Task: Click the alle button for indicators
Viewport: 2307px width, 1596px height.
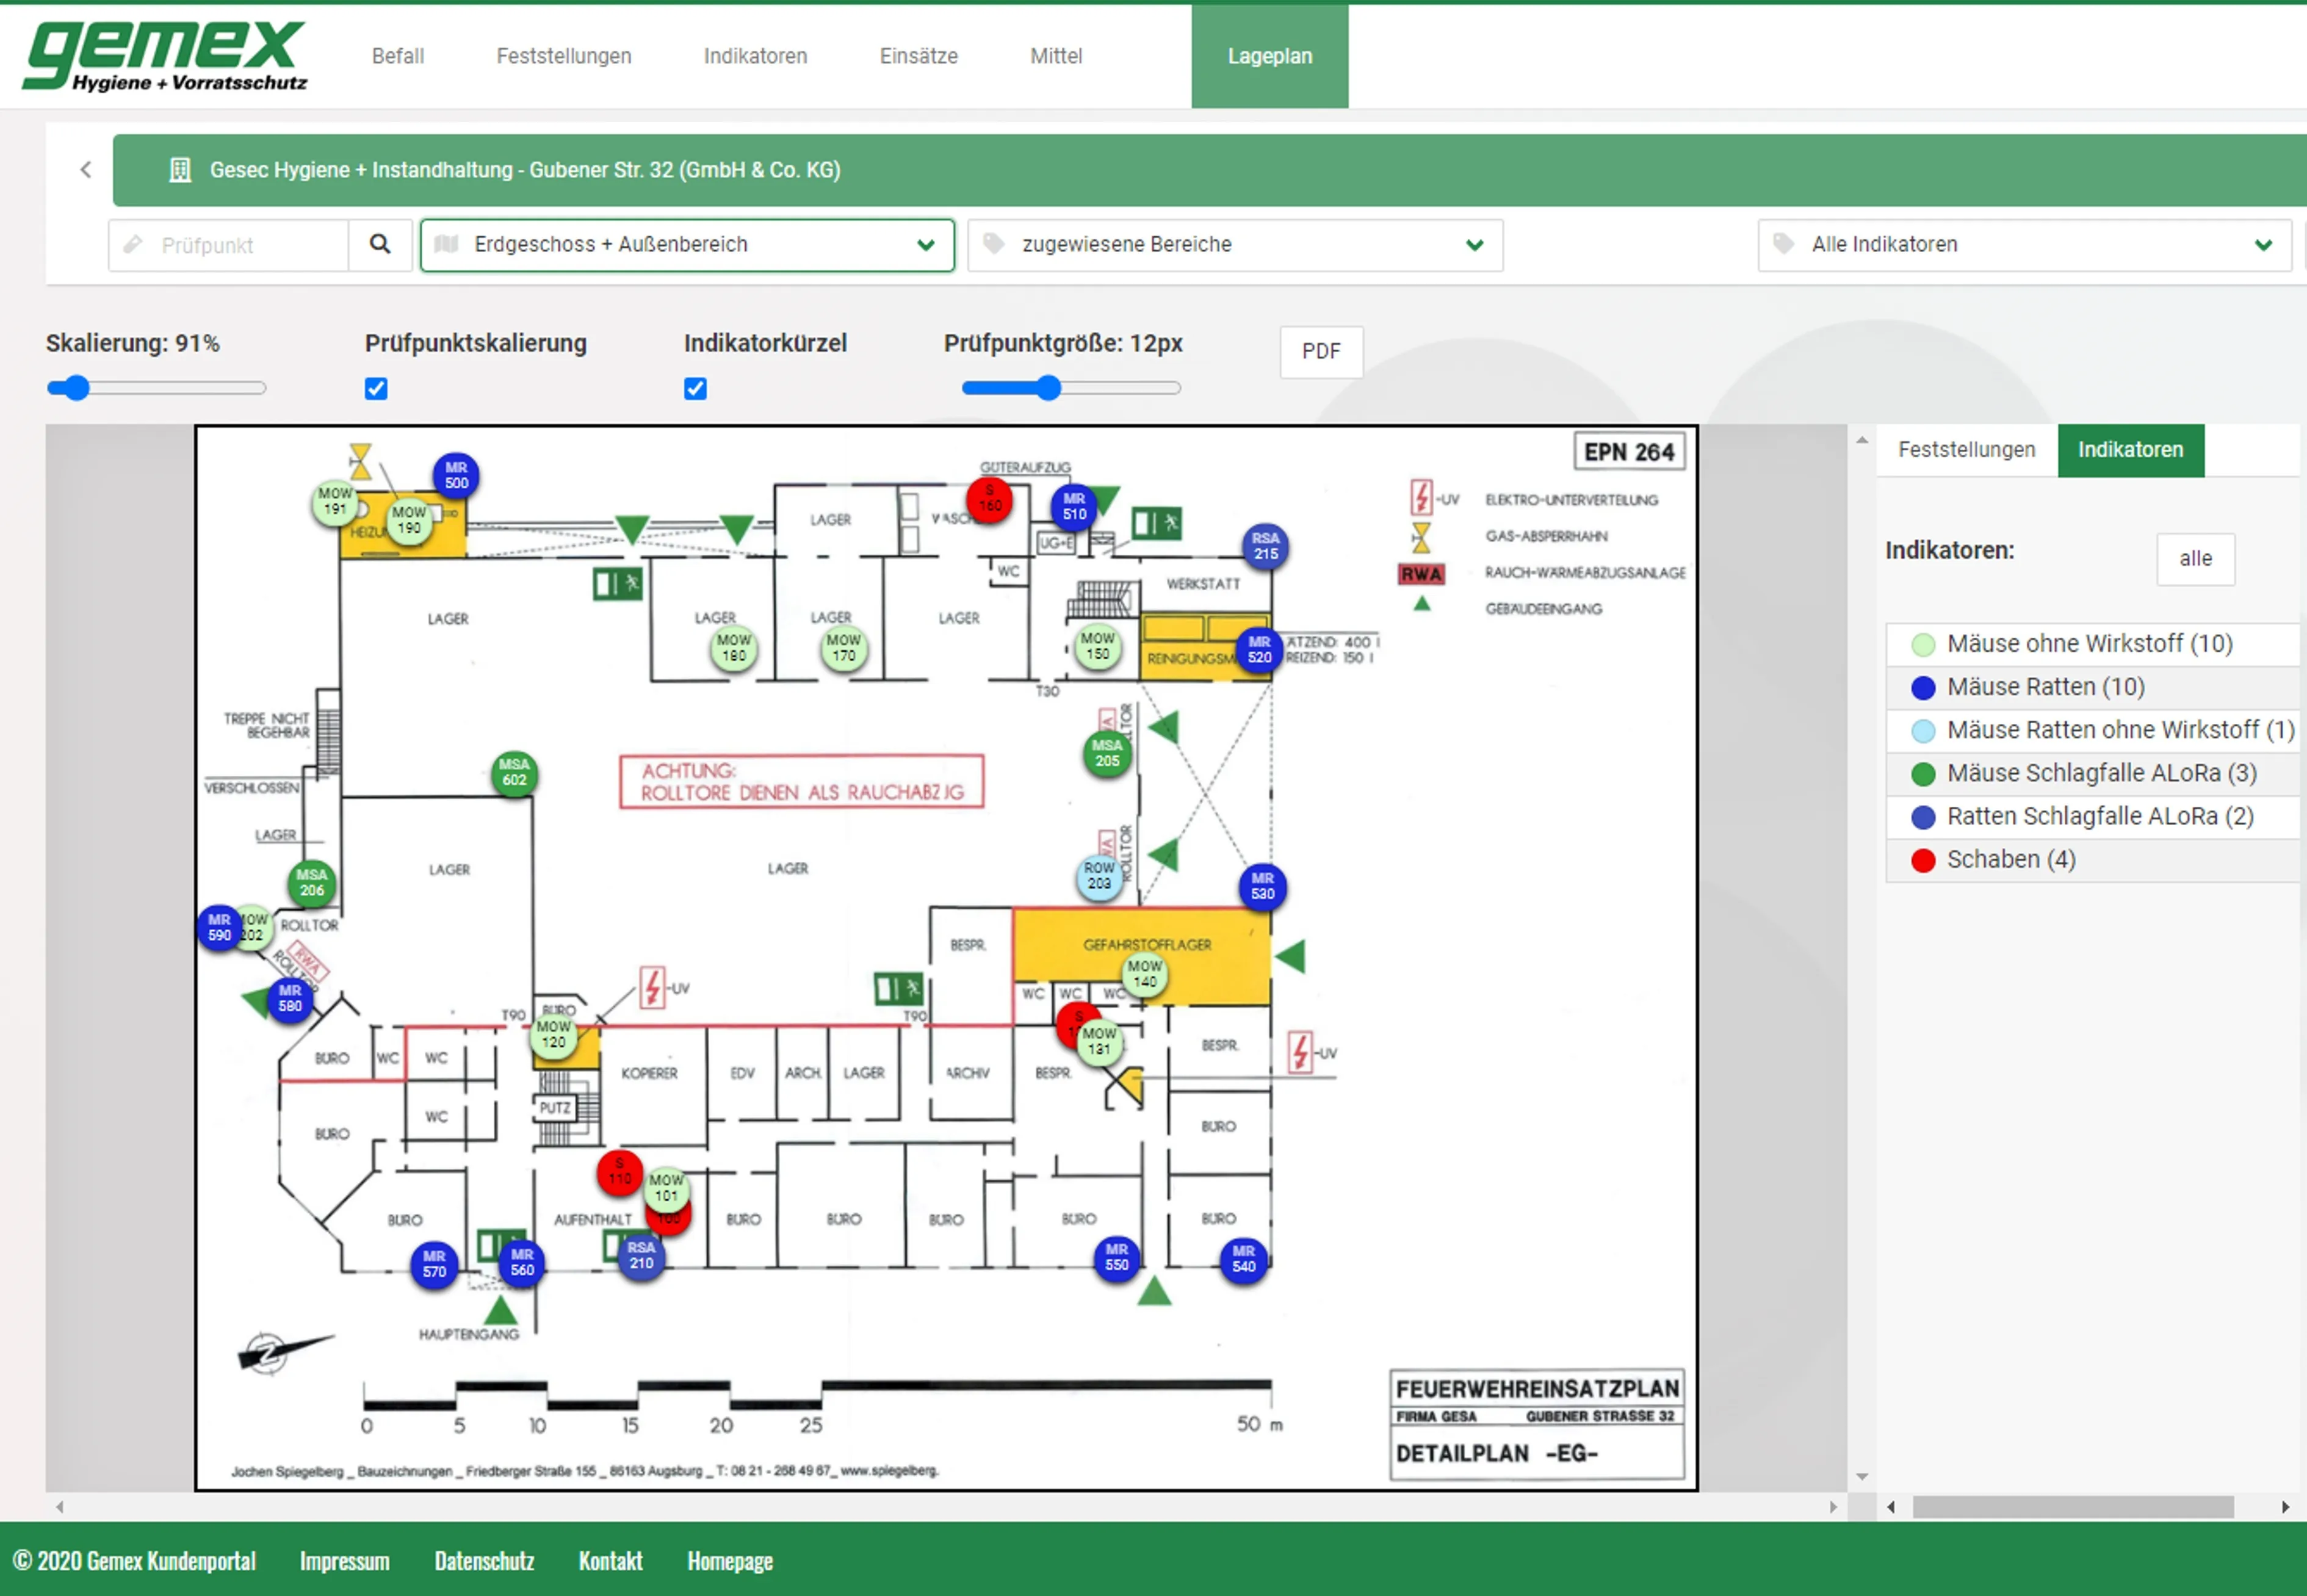Action: click(2195, 559)
